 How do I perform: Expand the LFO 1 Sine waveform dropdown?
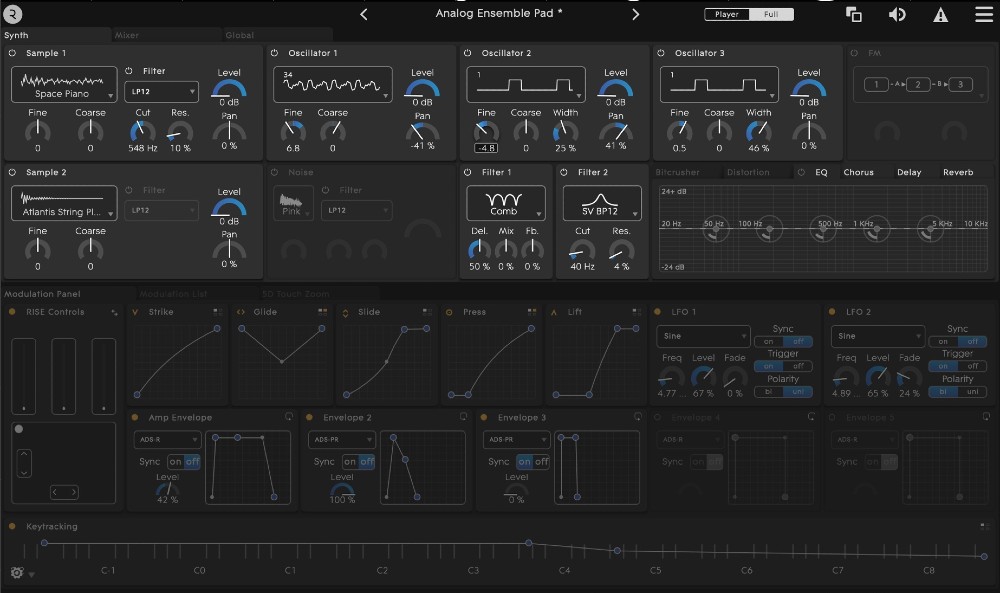tap(705, 336)
